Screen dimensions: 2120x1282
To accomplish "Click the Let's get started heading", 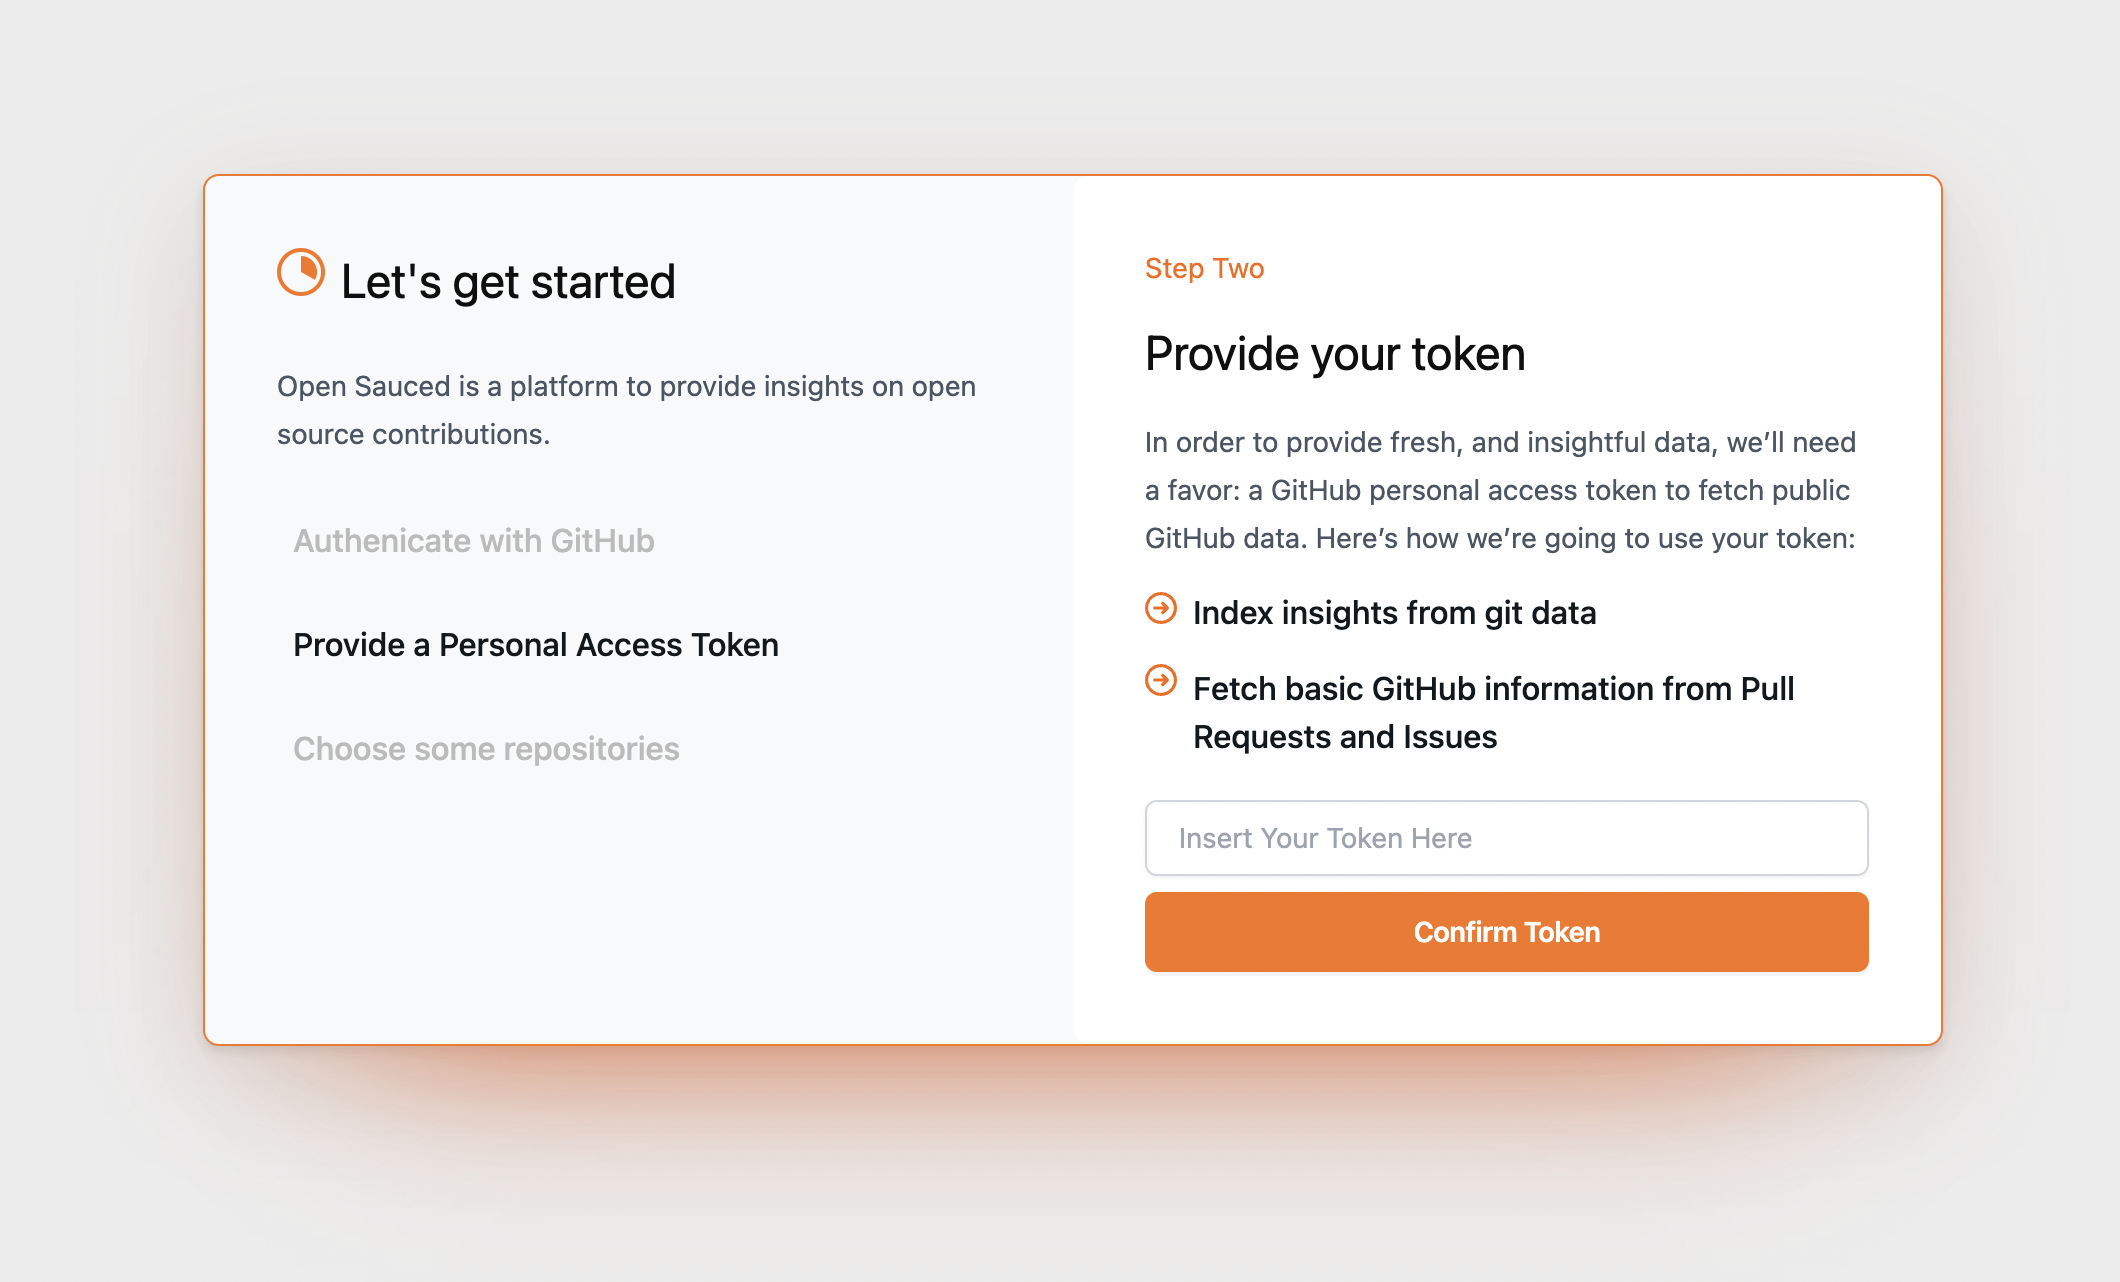I will pos(508,281).
